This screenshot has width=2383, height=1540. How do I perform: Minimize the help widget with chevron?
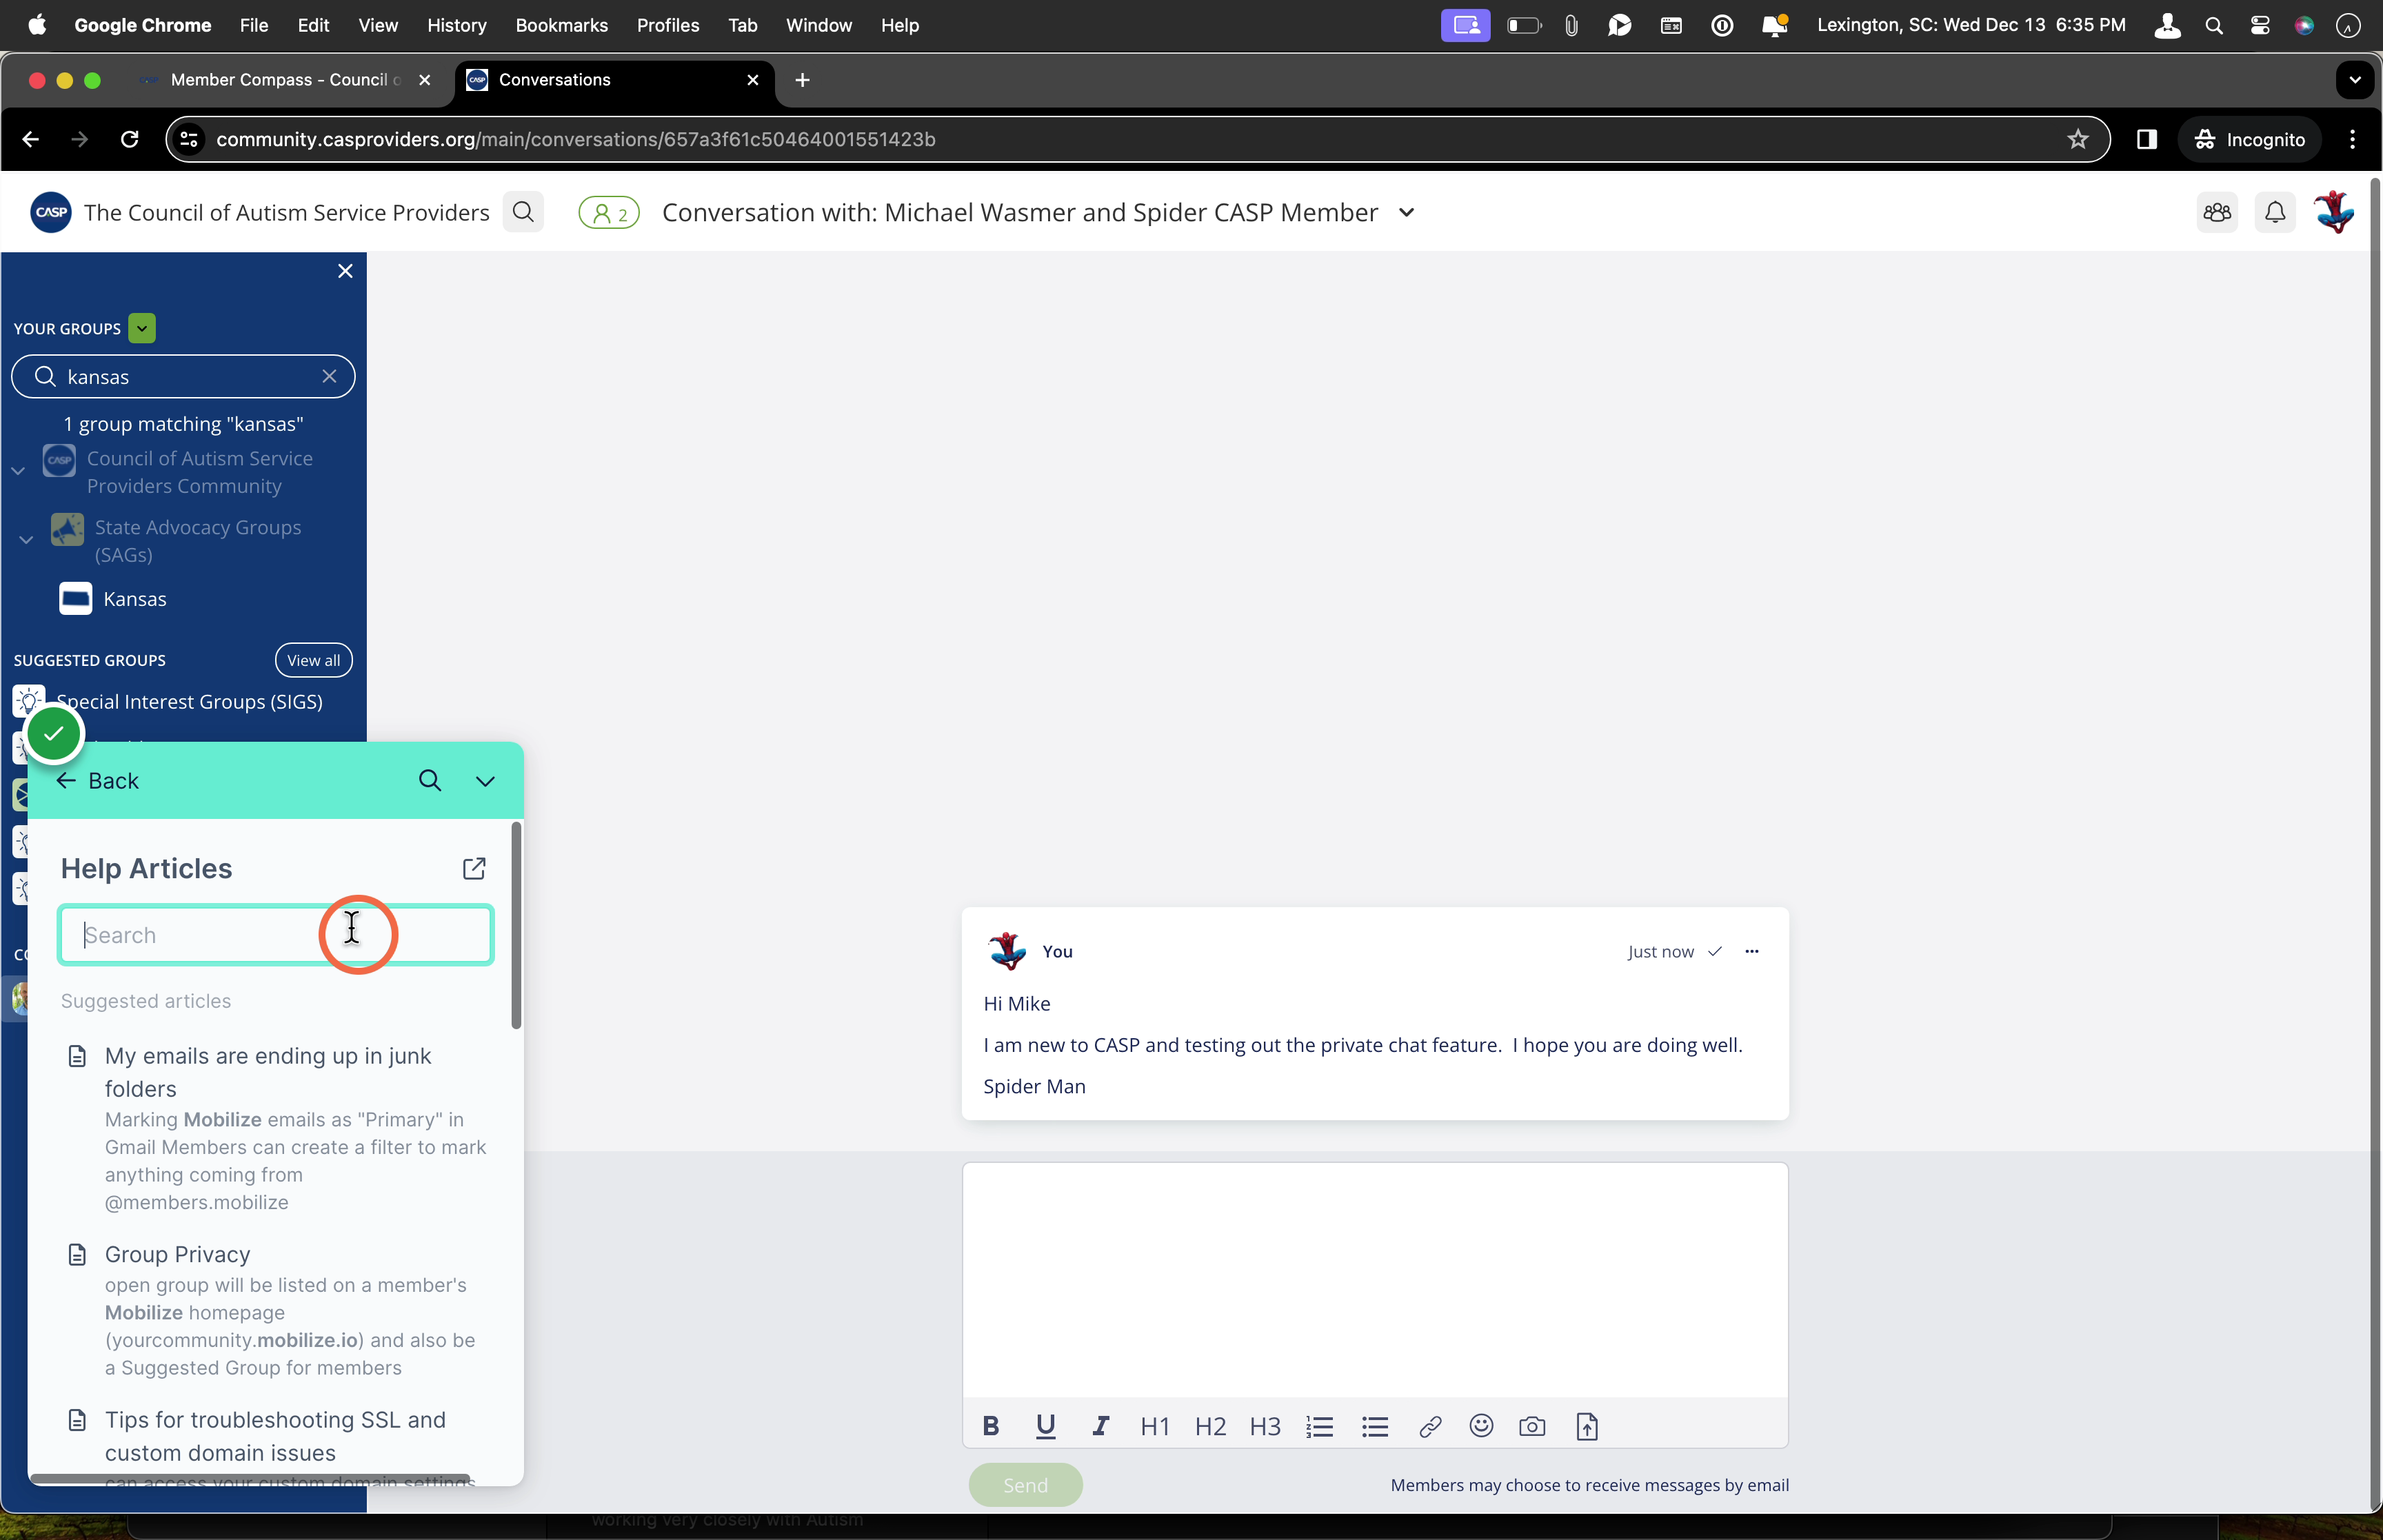[485, 781]
